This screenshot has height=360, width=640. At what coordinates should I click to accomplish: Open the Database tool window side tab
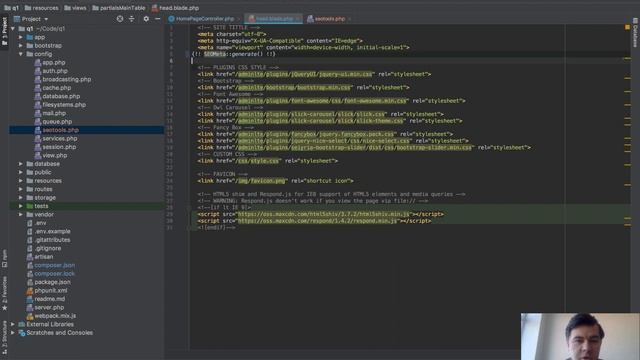(x=635, y=33)
